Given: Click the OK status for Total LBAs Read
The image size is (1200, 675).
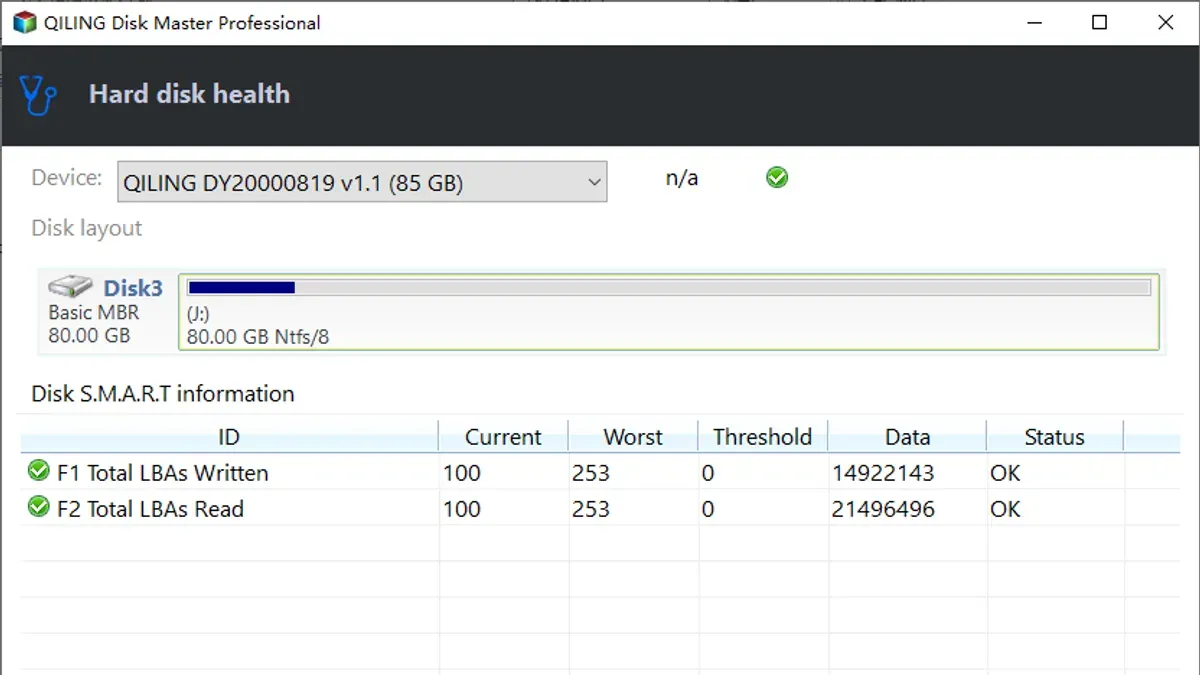Looking at the screenshot, I should (1005, 509).
